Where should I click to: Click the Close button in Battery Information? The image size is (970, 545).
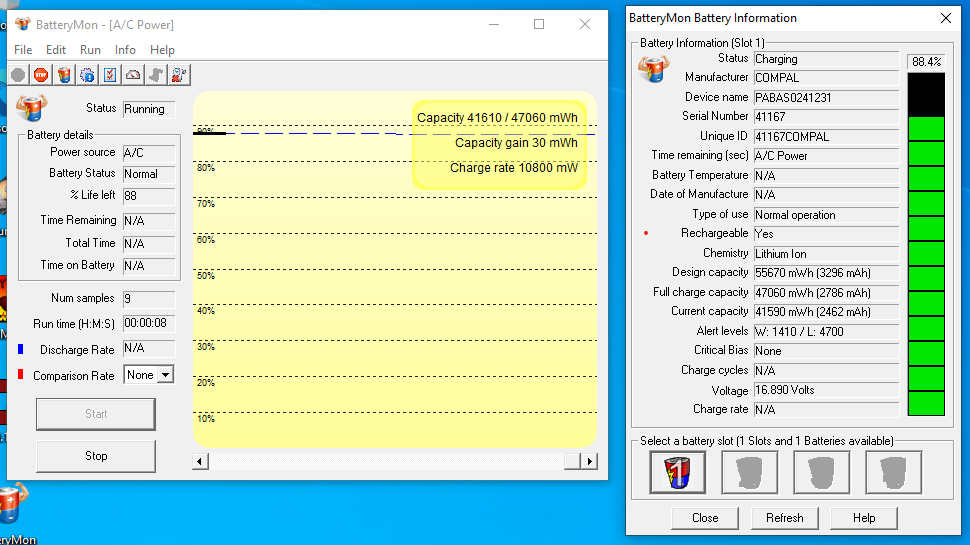click(705, 518)
